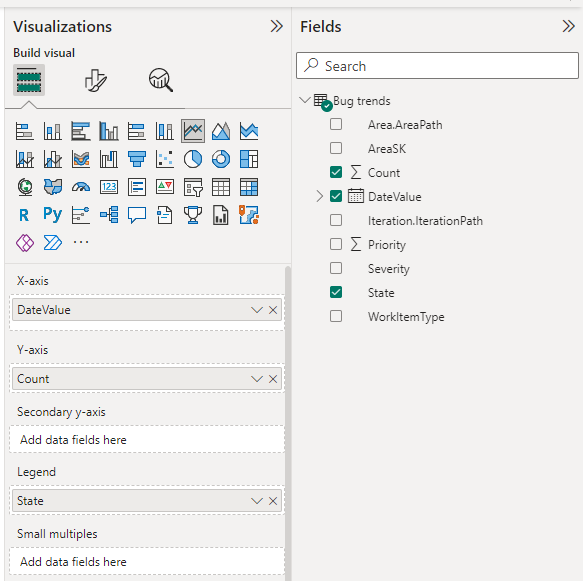Select the Scatter chart visual

(x=165, y=159)
